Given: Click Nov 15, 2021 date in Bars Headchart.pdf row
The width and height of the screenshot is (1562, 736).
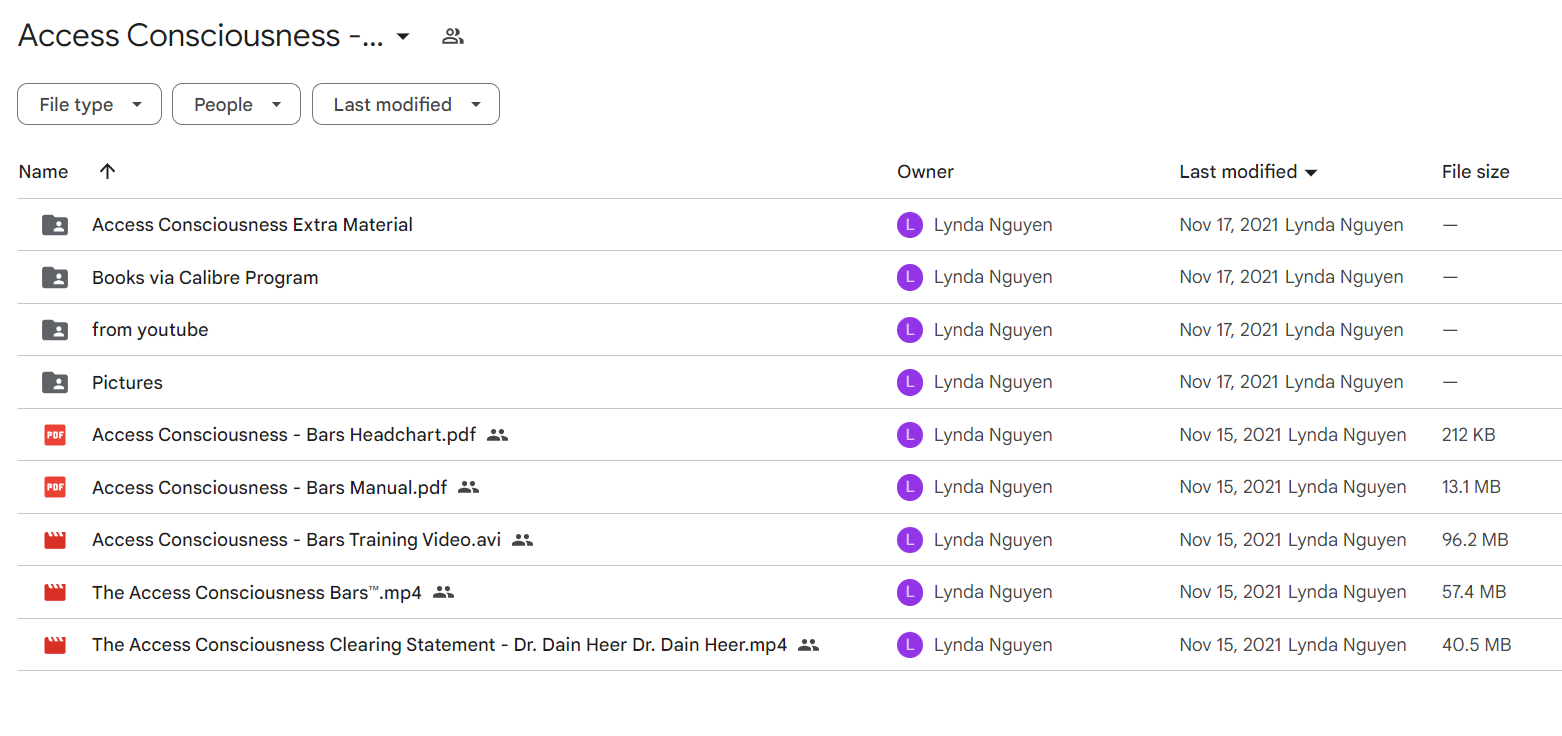Looking at the screenshot, I should click(1231, 435).
